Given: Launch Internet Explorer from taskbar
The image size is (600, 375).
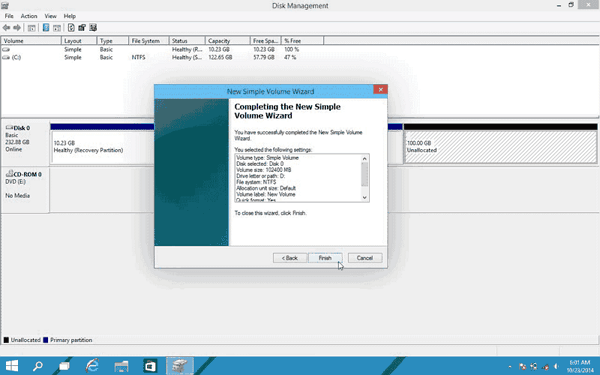Looking at the screenshot, I should coord(92,366).
